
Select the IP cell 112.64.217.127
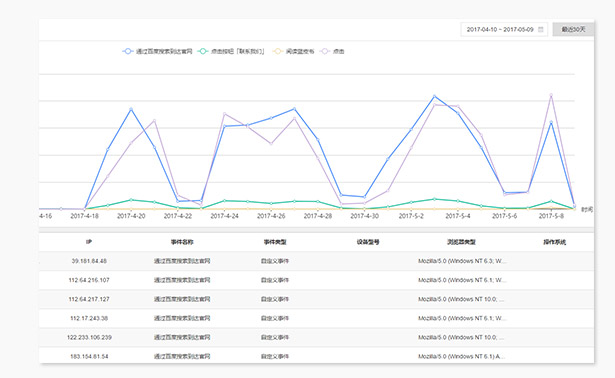(x=89, y=299)
